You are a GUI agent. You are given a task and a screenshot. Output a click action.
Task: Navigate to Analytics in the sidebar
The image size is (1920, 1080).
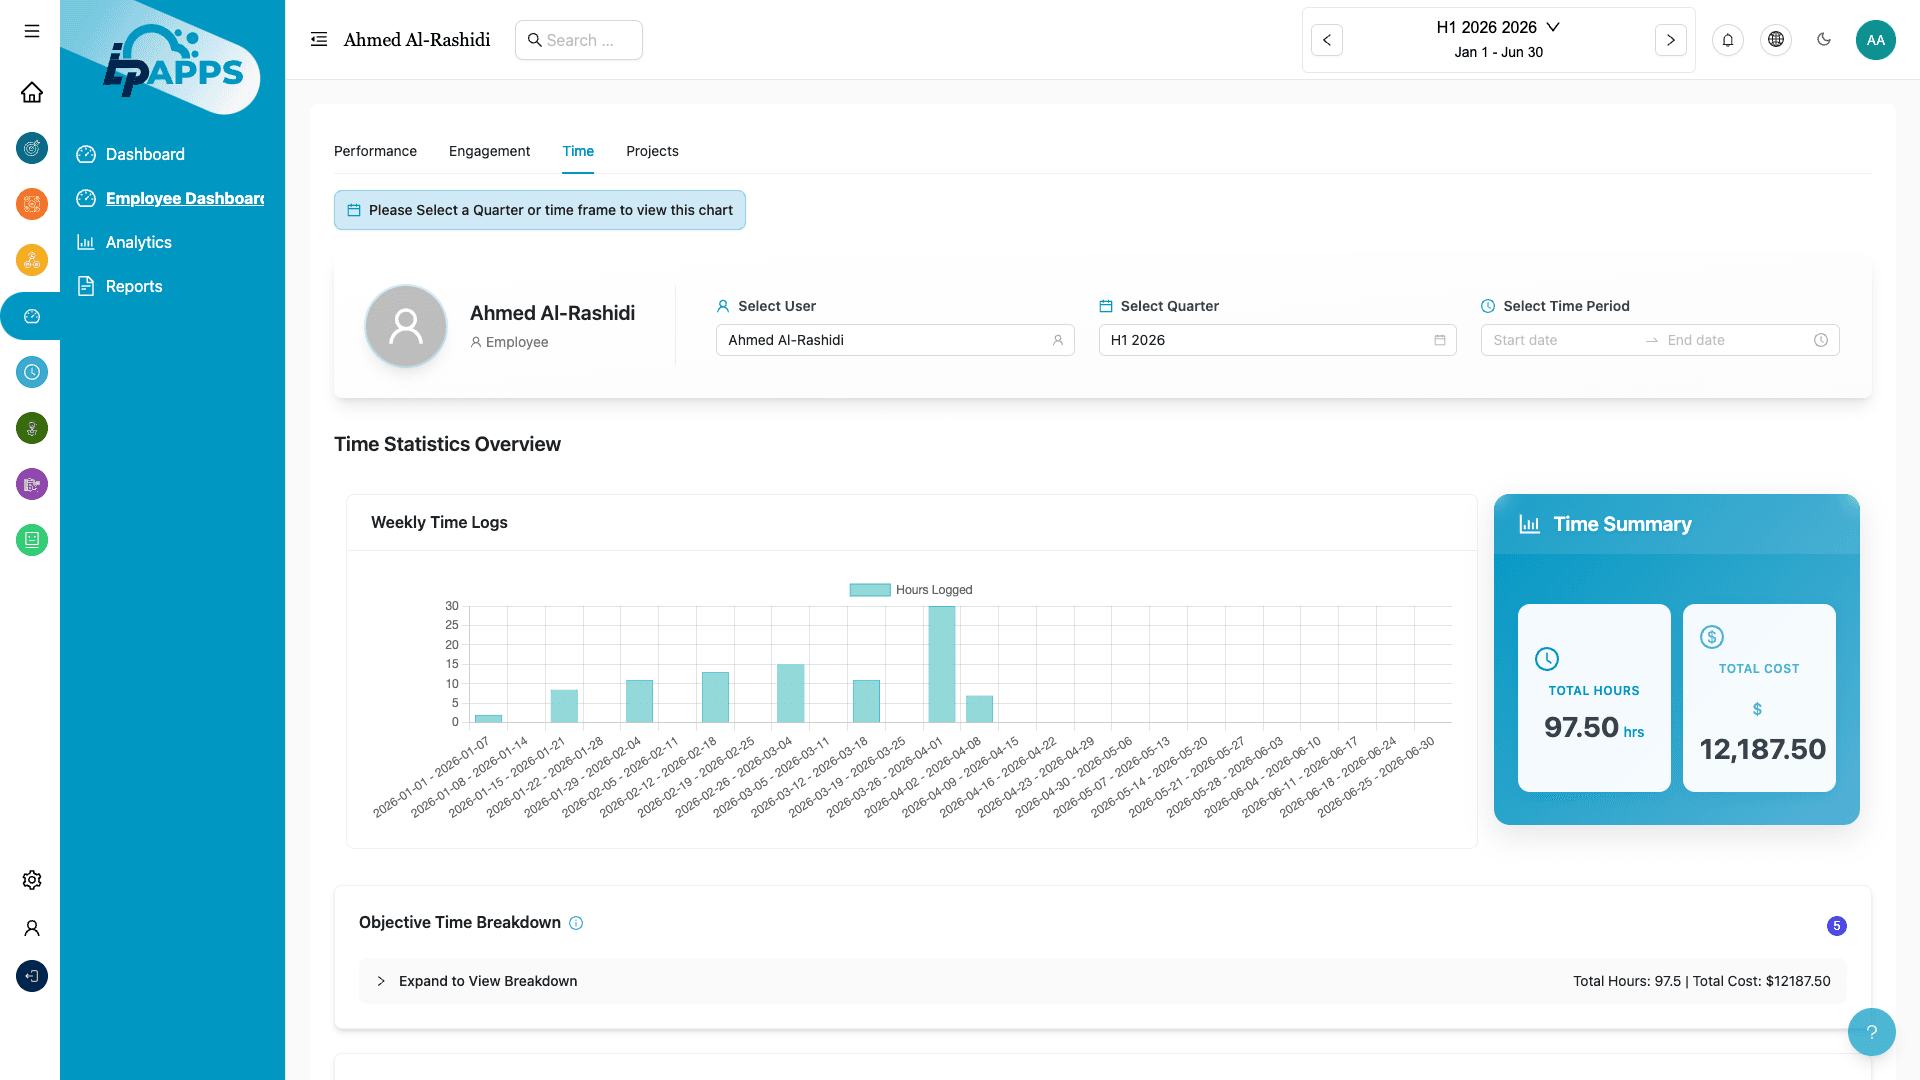pyautogui.click(x=139, y=242)
